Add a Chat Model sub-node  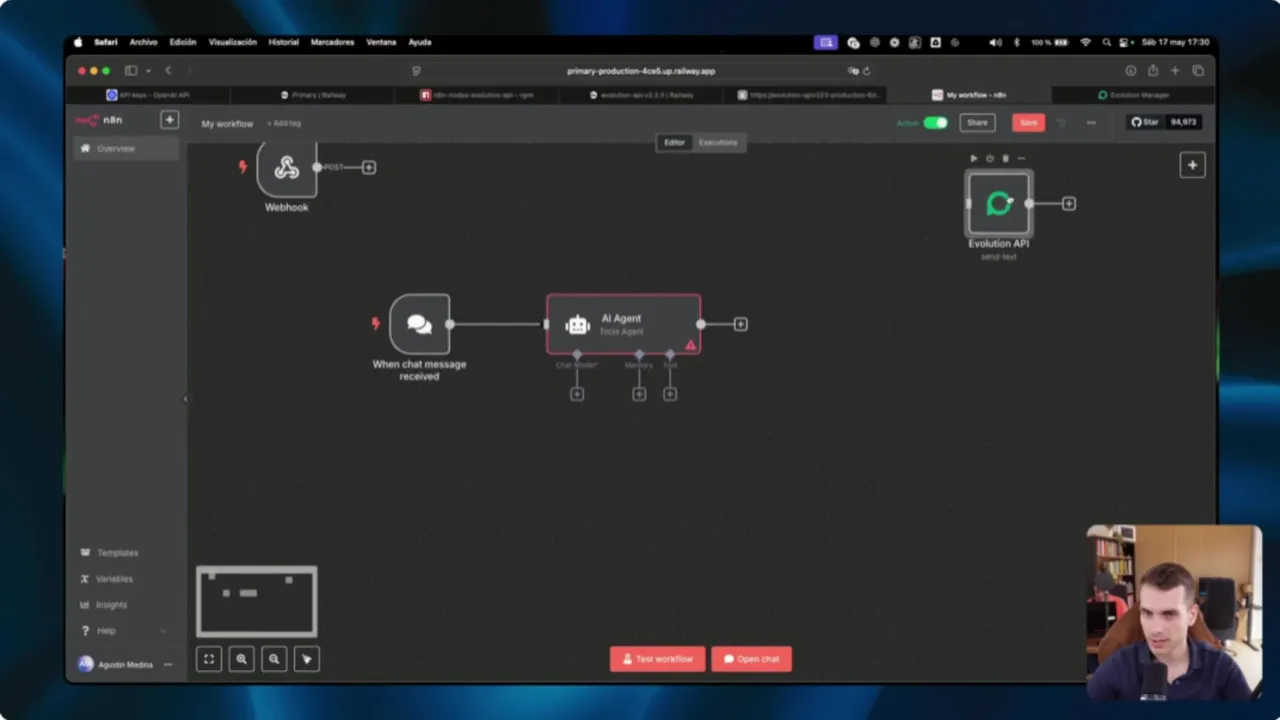tap(577, 394)
